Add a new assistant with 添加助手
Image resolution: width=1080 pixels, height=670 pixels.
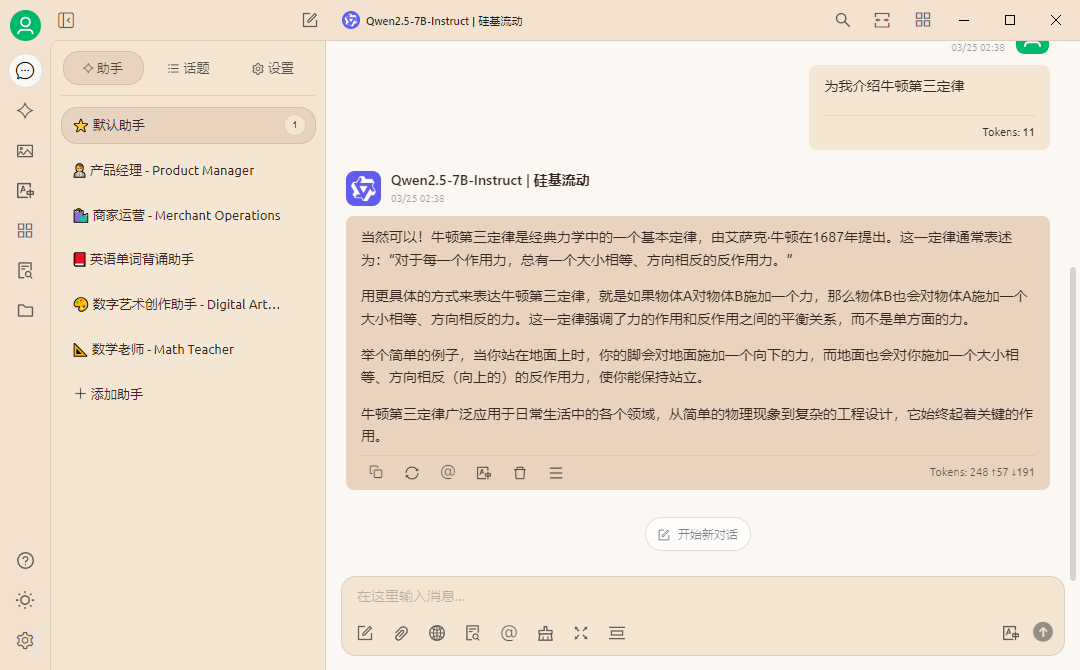[x=110, y=393]
